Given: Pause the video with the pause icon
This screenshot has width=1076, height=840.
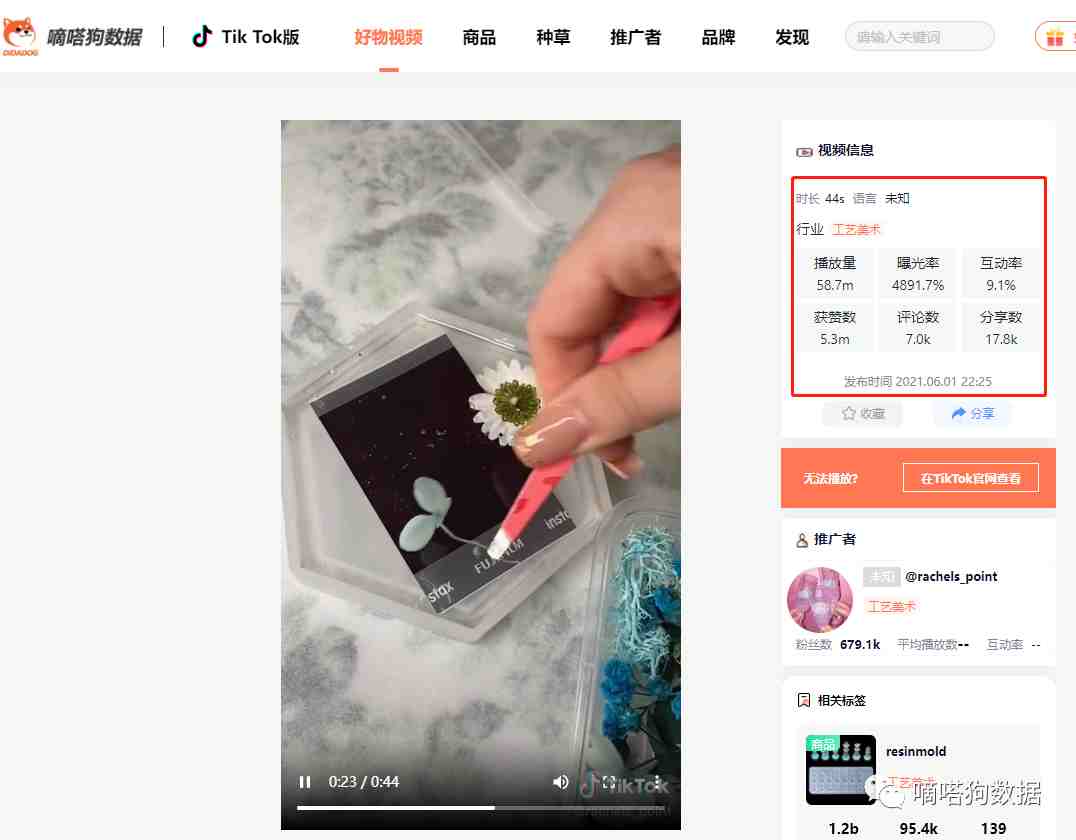Looking at the screenshot, I should coord(305,782).
